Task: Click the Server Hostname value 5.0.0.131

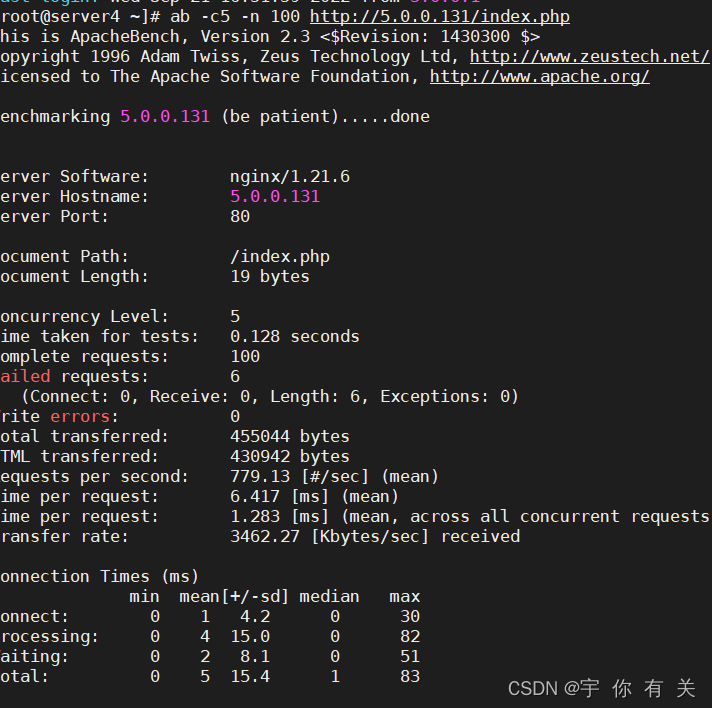Action: pos(275,197)
